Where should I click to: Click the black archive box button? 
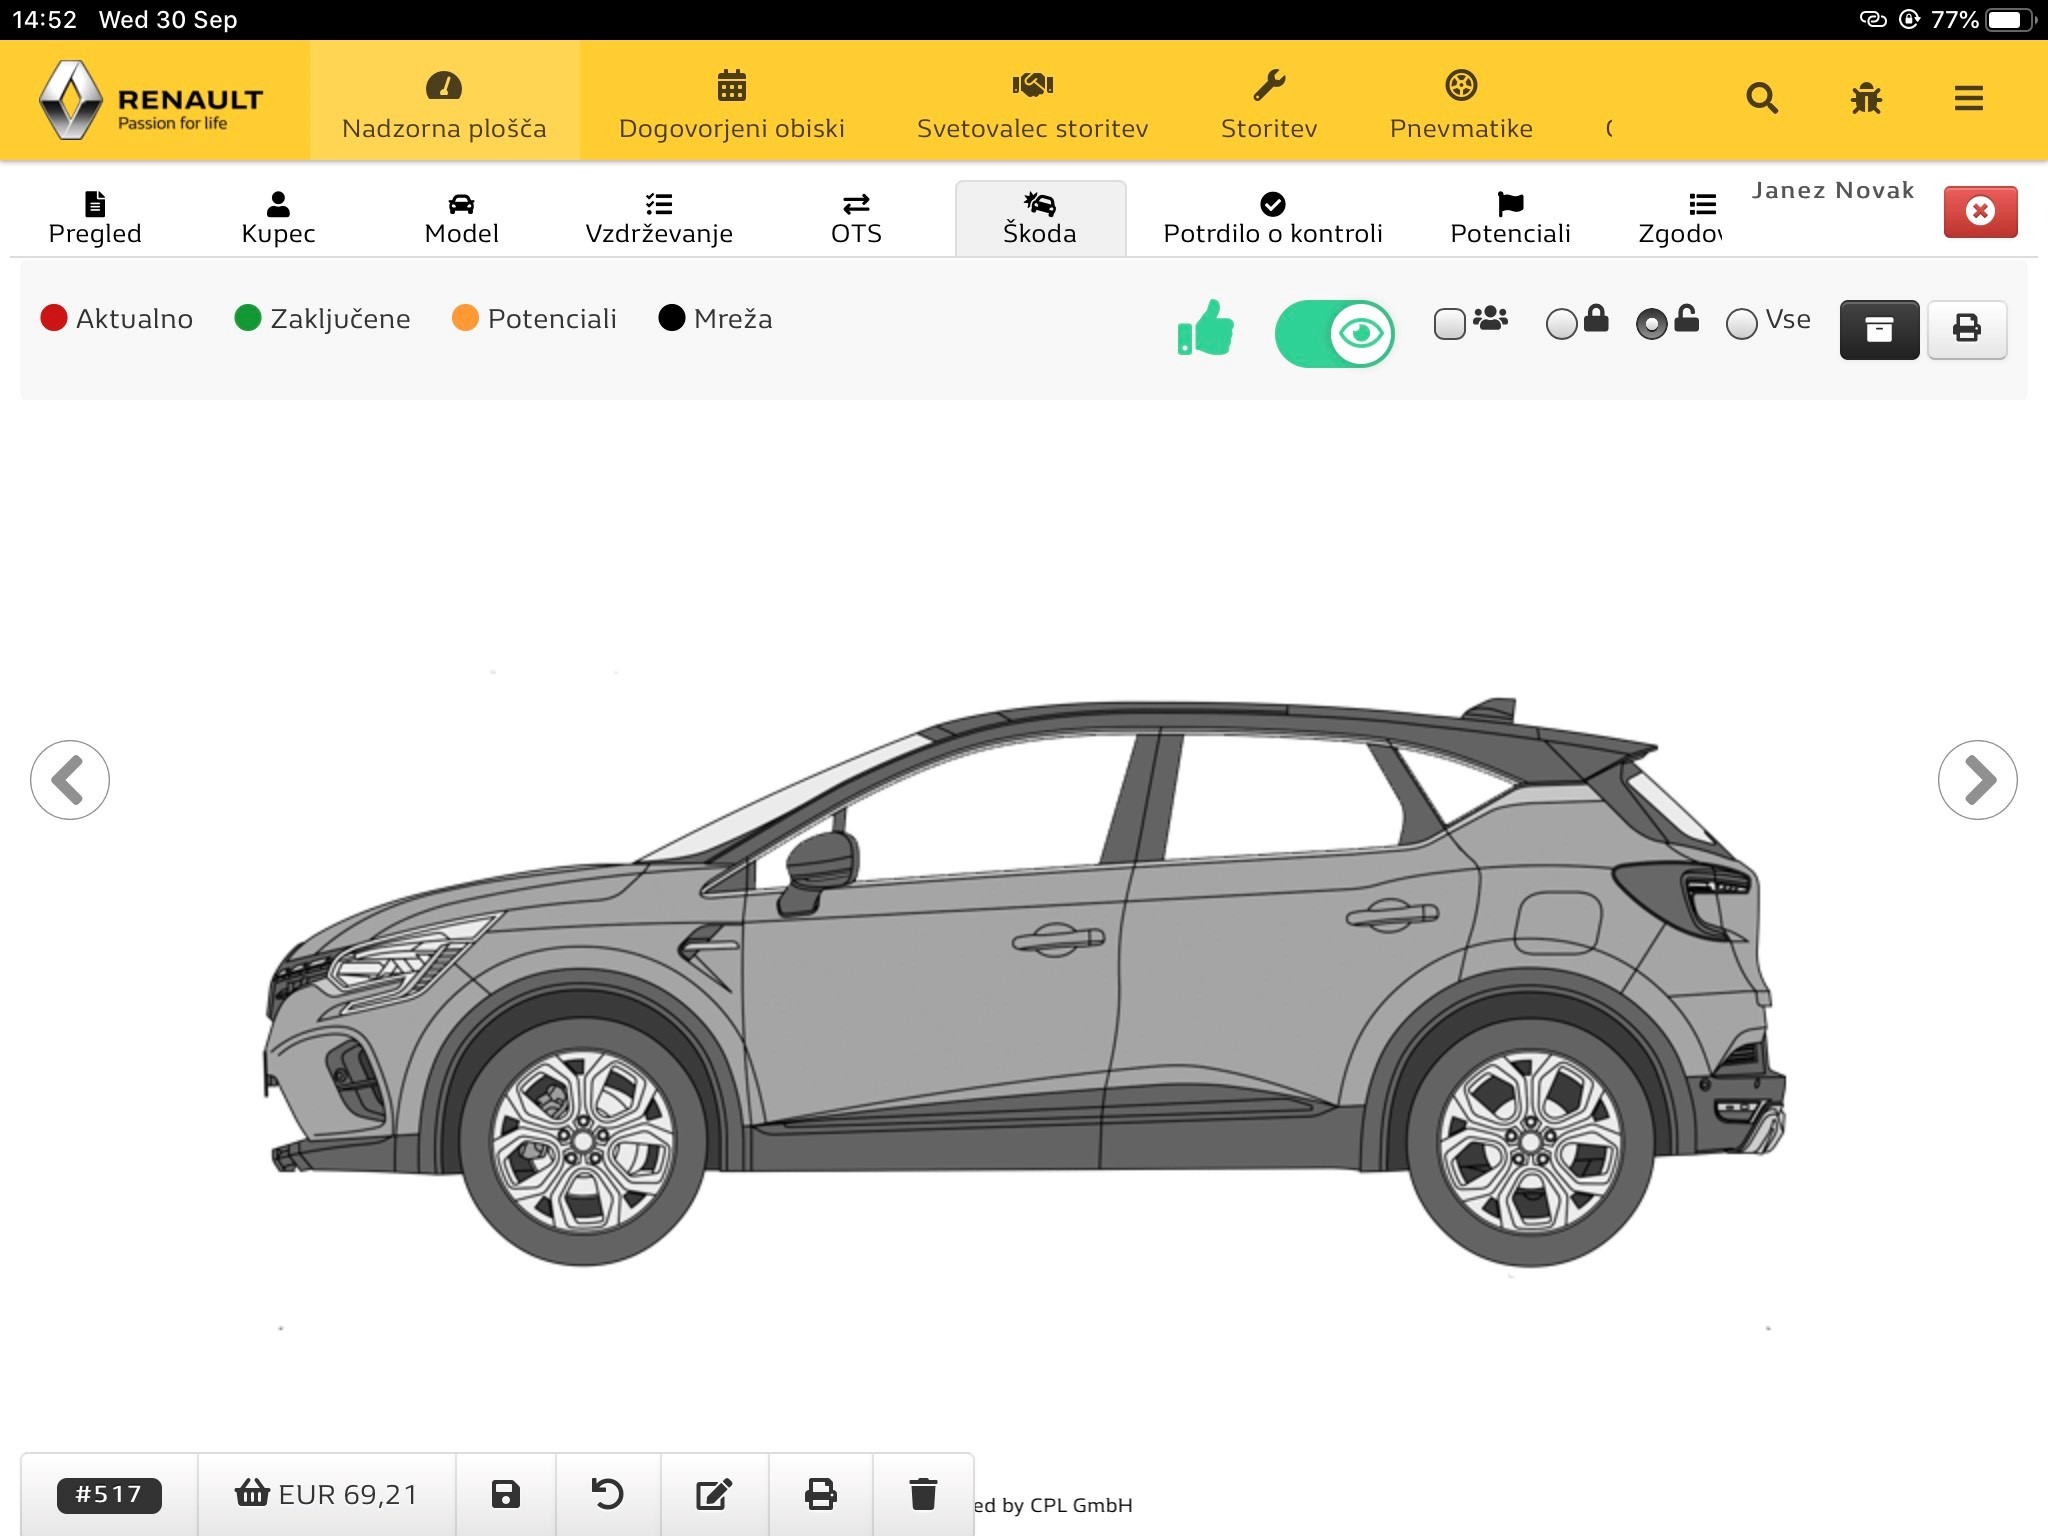(x=1878, y=329)
